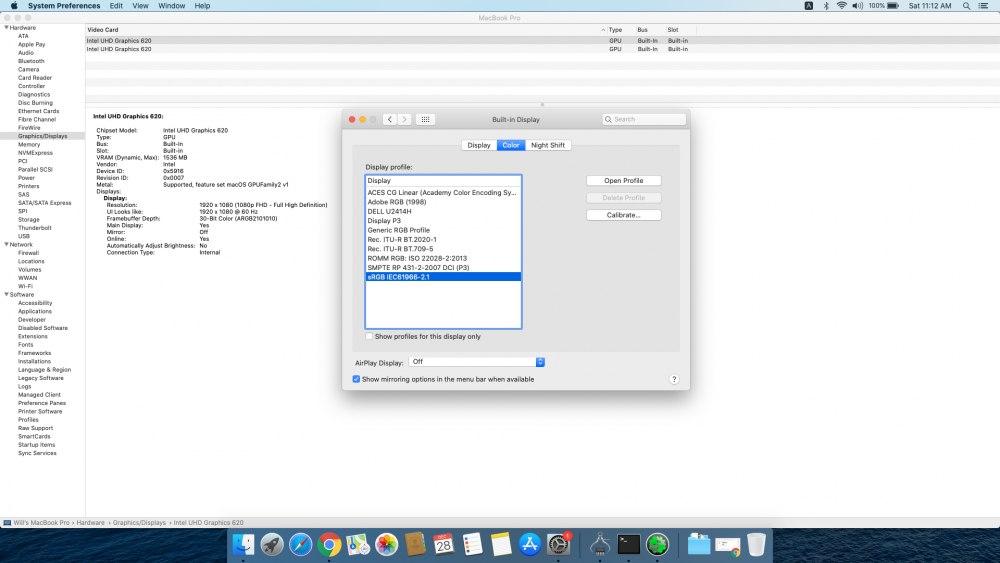1000x563 pixels.
Task: Click the Open Profile button
Action: pyautogui.click(x=624, y=180)
